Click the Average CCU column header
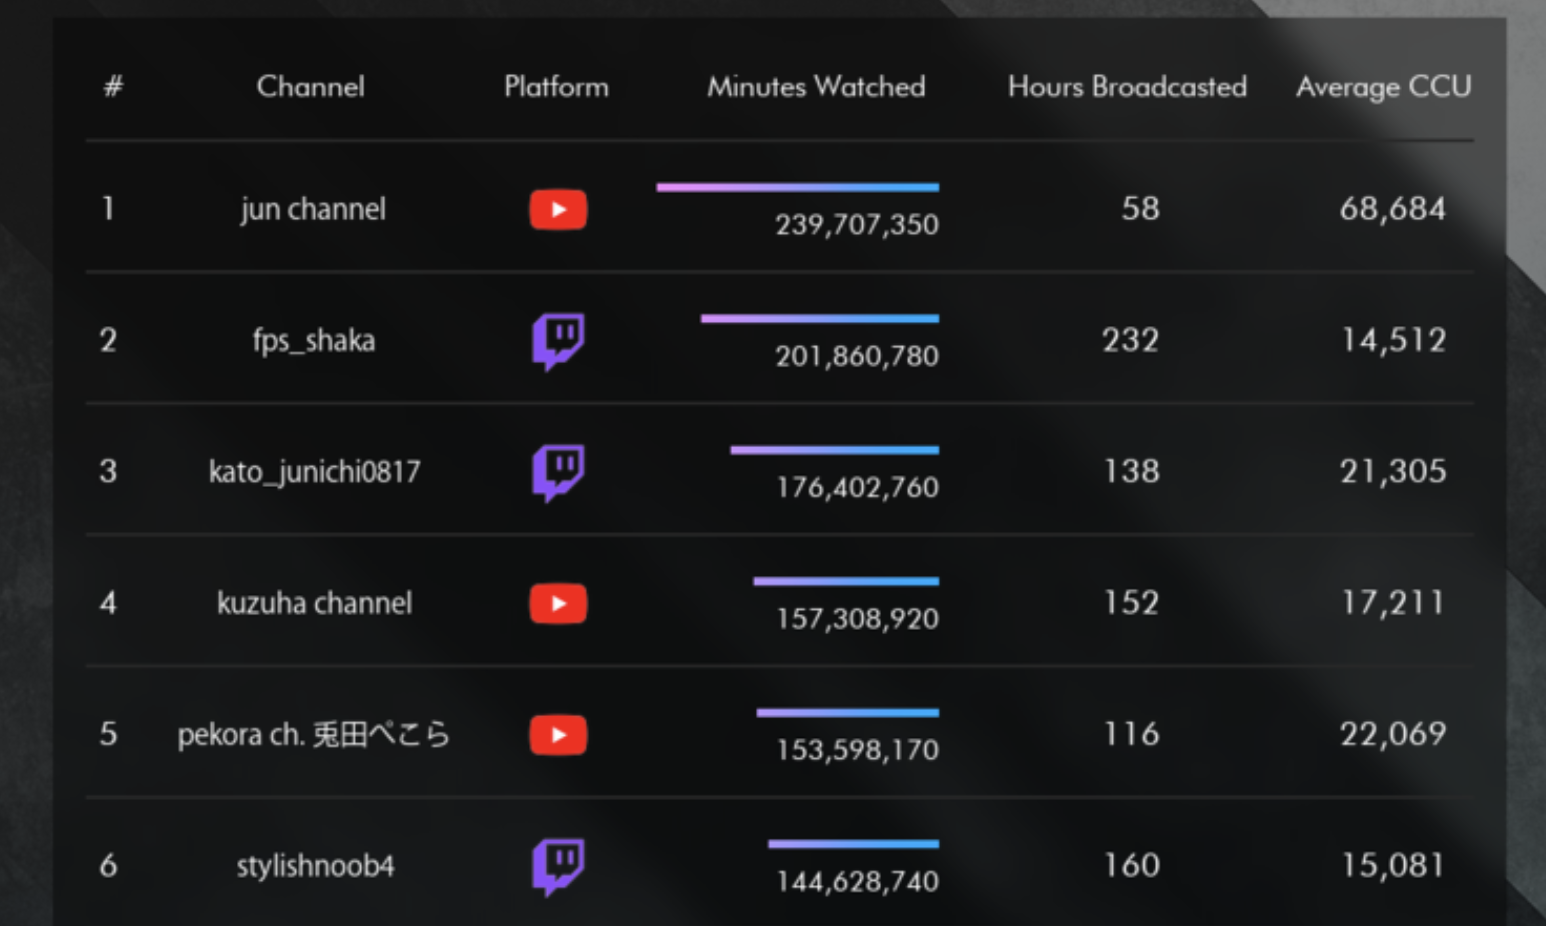The width and height of the screenshot is (1546, 926). coord(1384,88)
